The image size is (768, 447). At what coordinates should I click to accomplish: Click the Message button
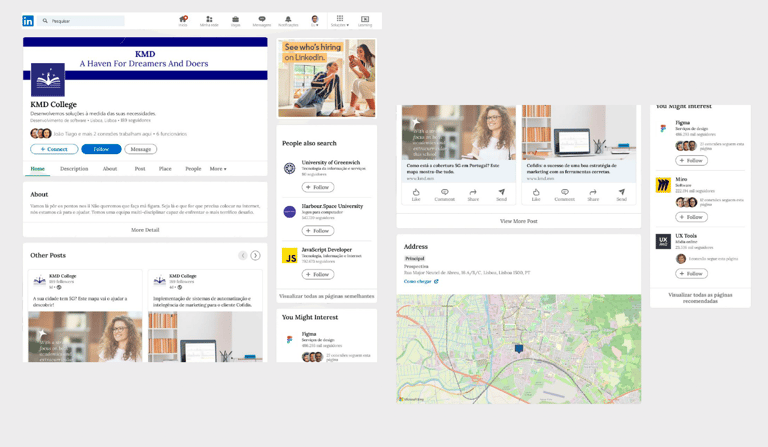[141, 149]
